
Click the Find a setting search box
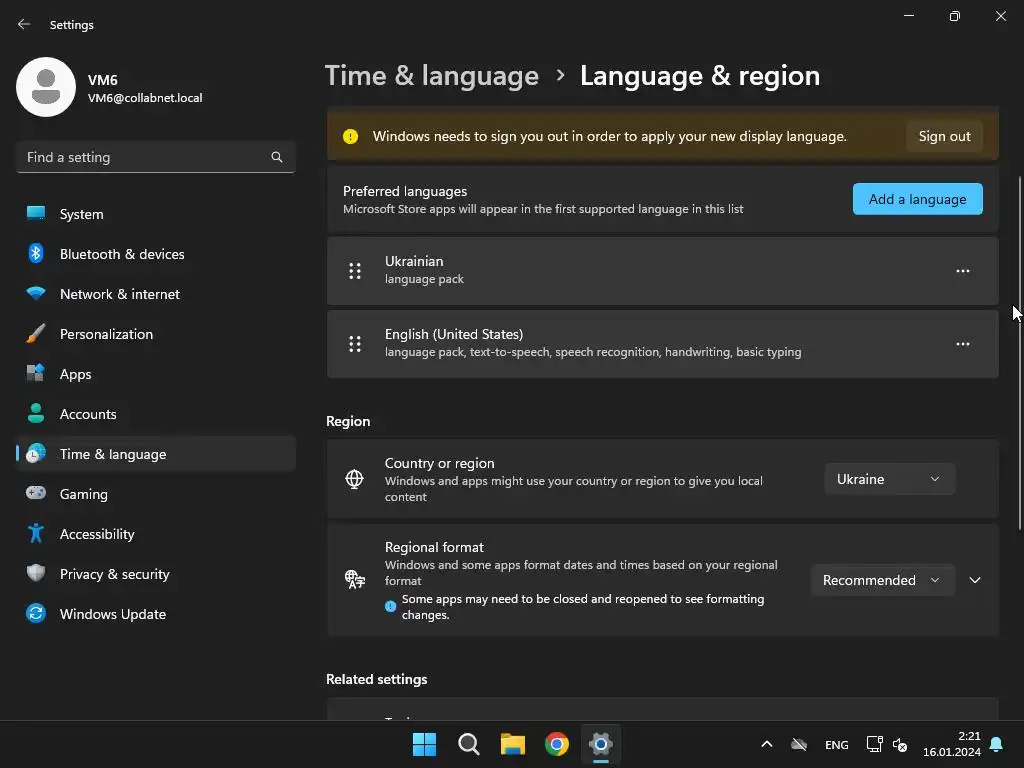point(155,157)
